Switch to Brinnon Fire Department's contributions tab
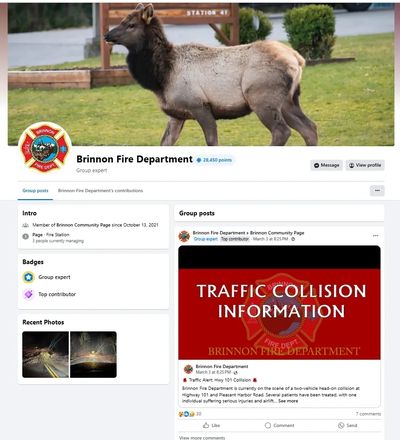This screenshot has height=440, width=400. tap(100, 191)
